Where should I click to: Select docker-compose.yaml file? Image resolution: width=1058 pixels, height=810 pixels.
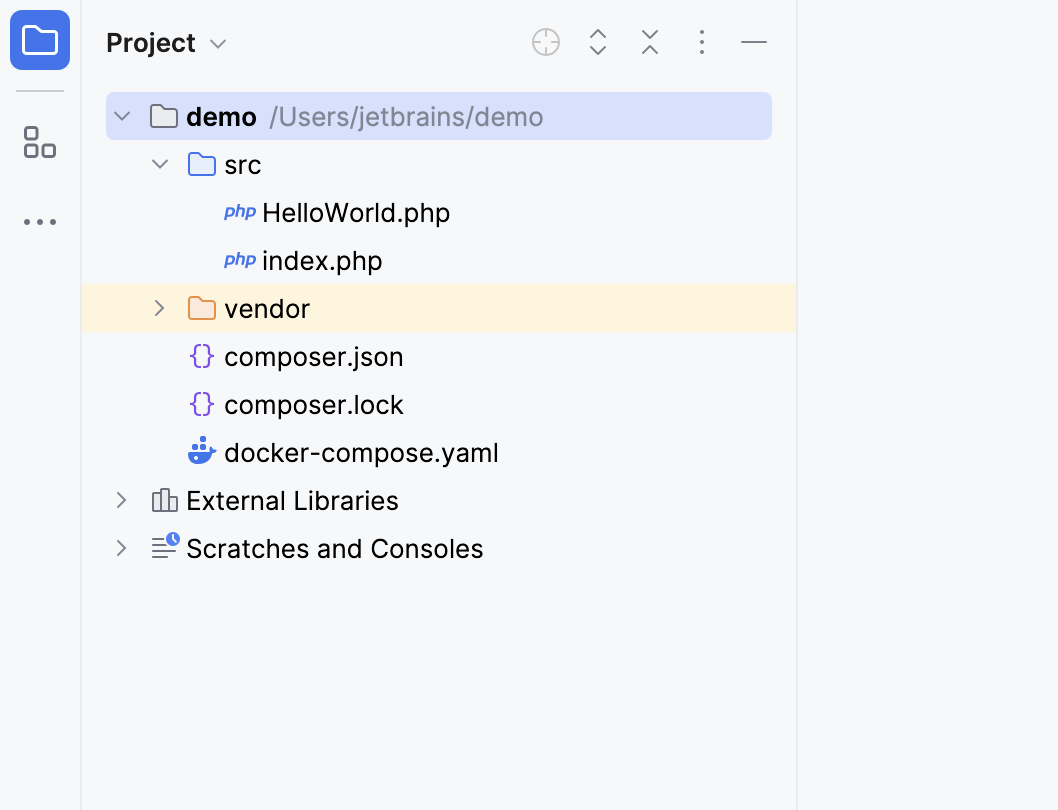click(361, 452)
